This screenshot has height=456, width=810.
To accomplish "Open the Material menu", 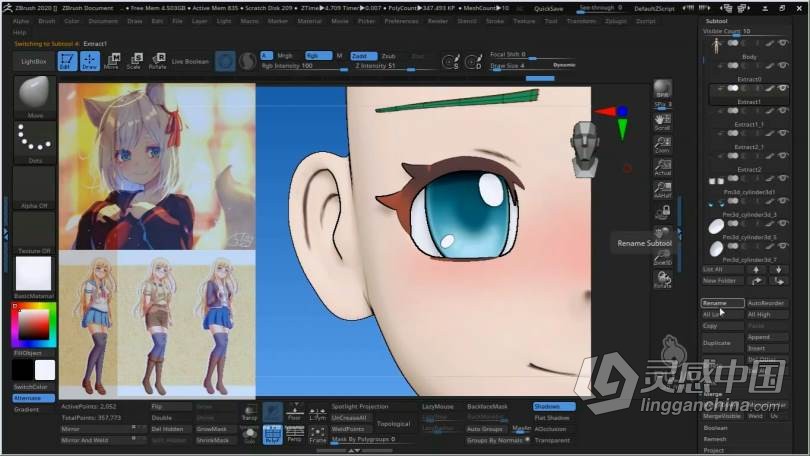I will tap(309, 21).
